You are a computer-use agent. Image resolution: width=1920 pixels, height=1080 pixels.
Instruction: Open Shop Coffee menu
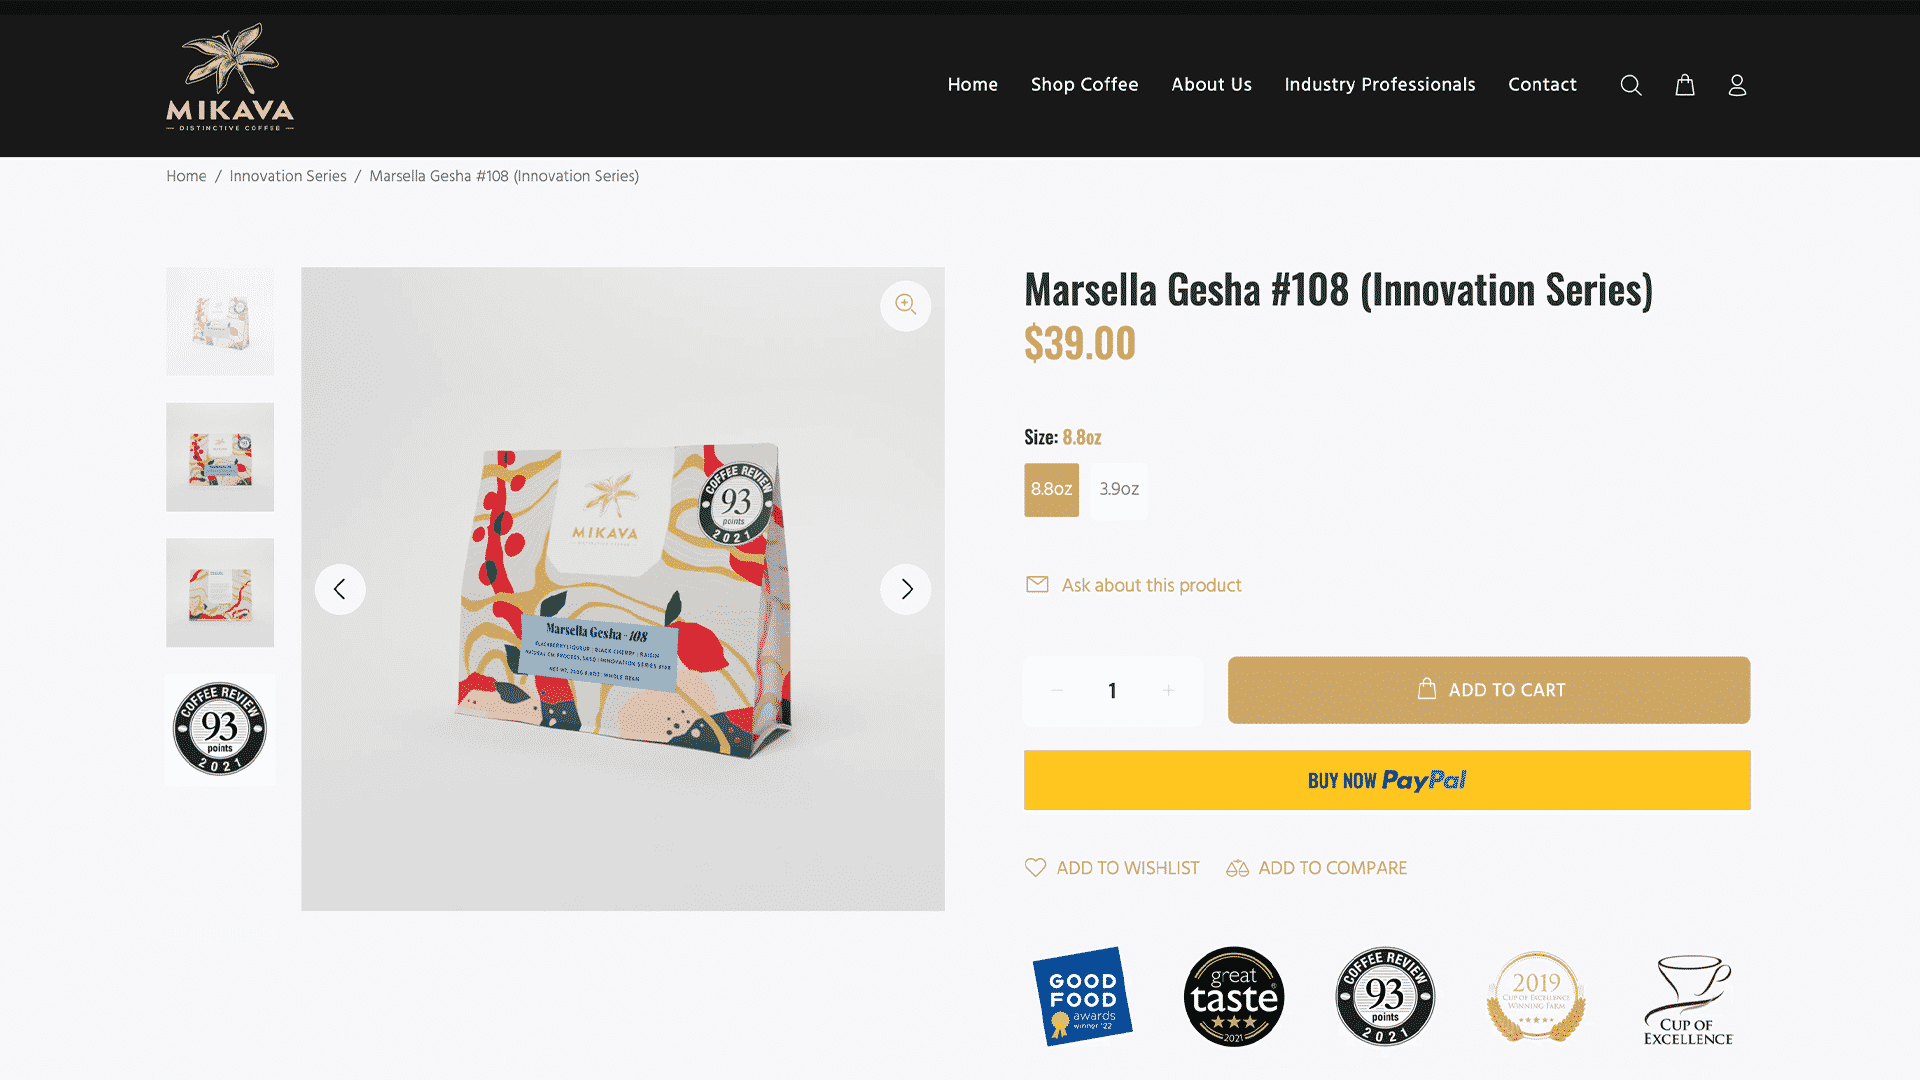1084,85
